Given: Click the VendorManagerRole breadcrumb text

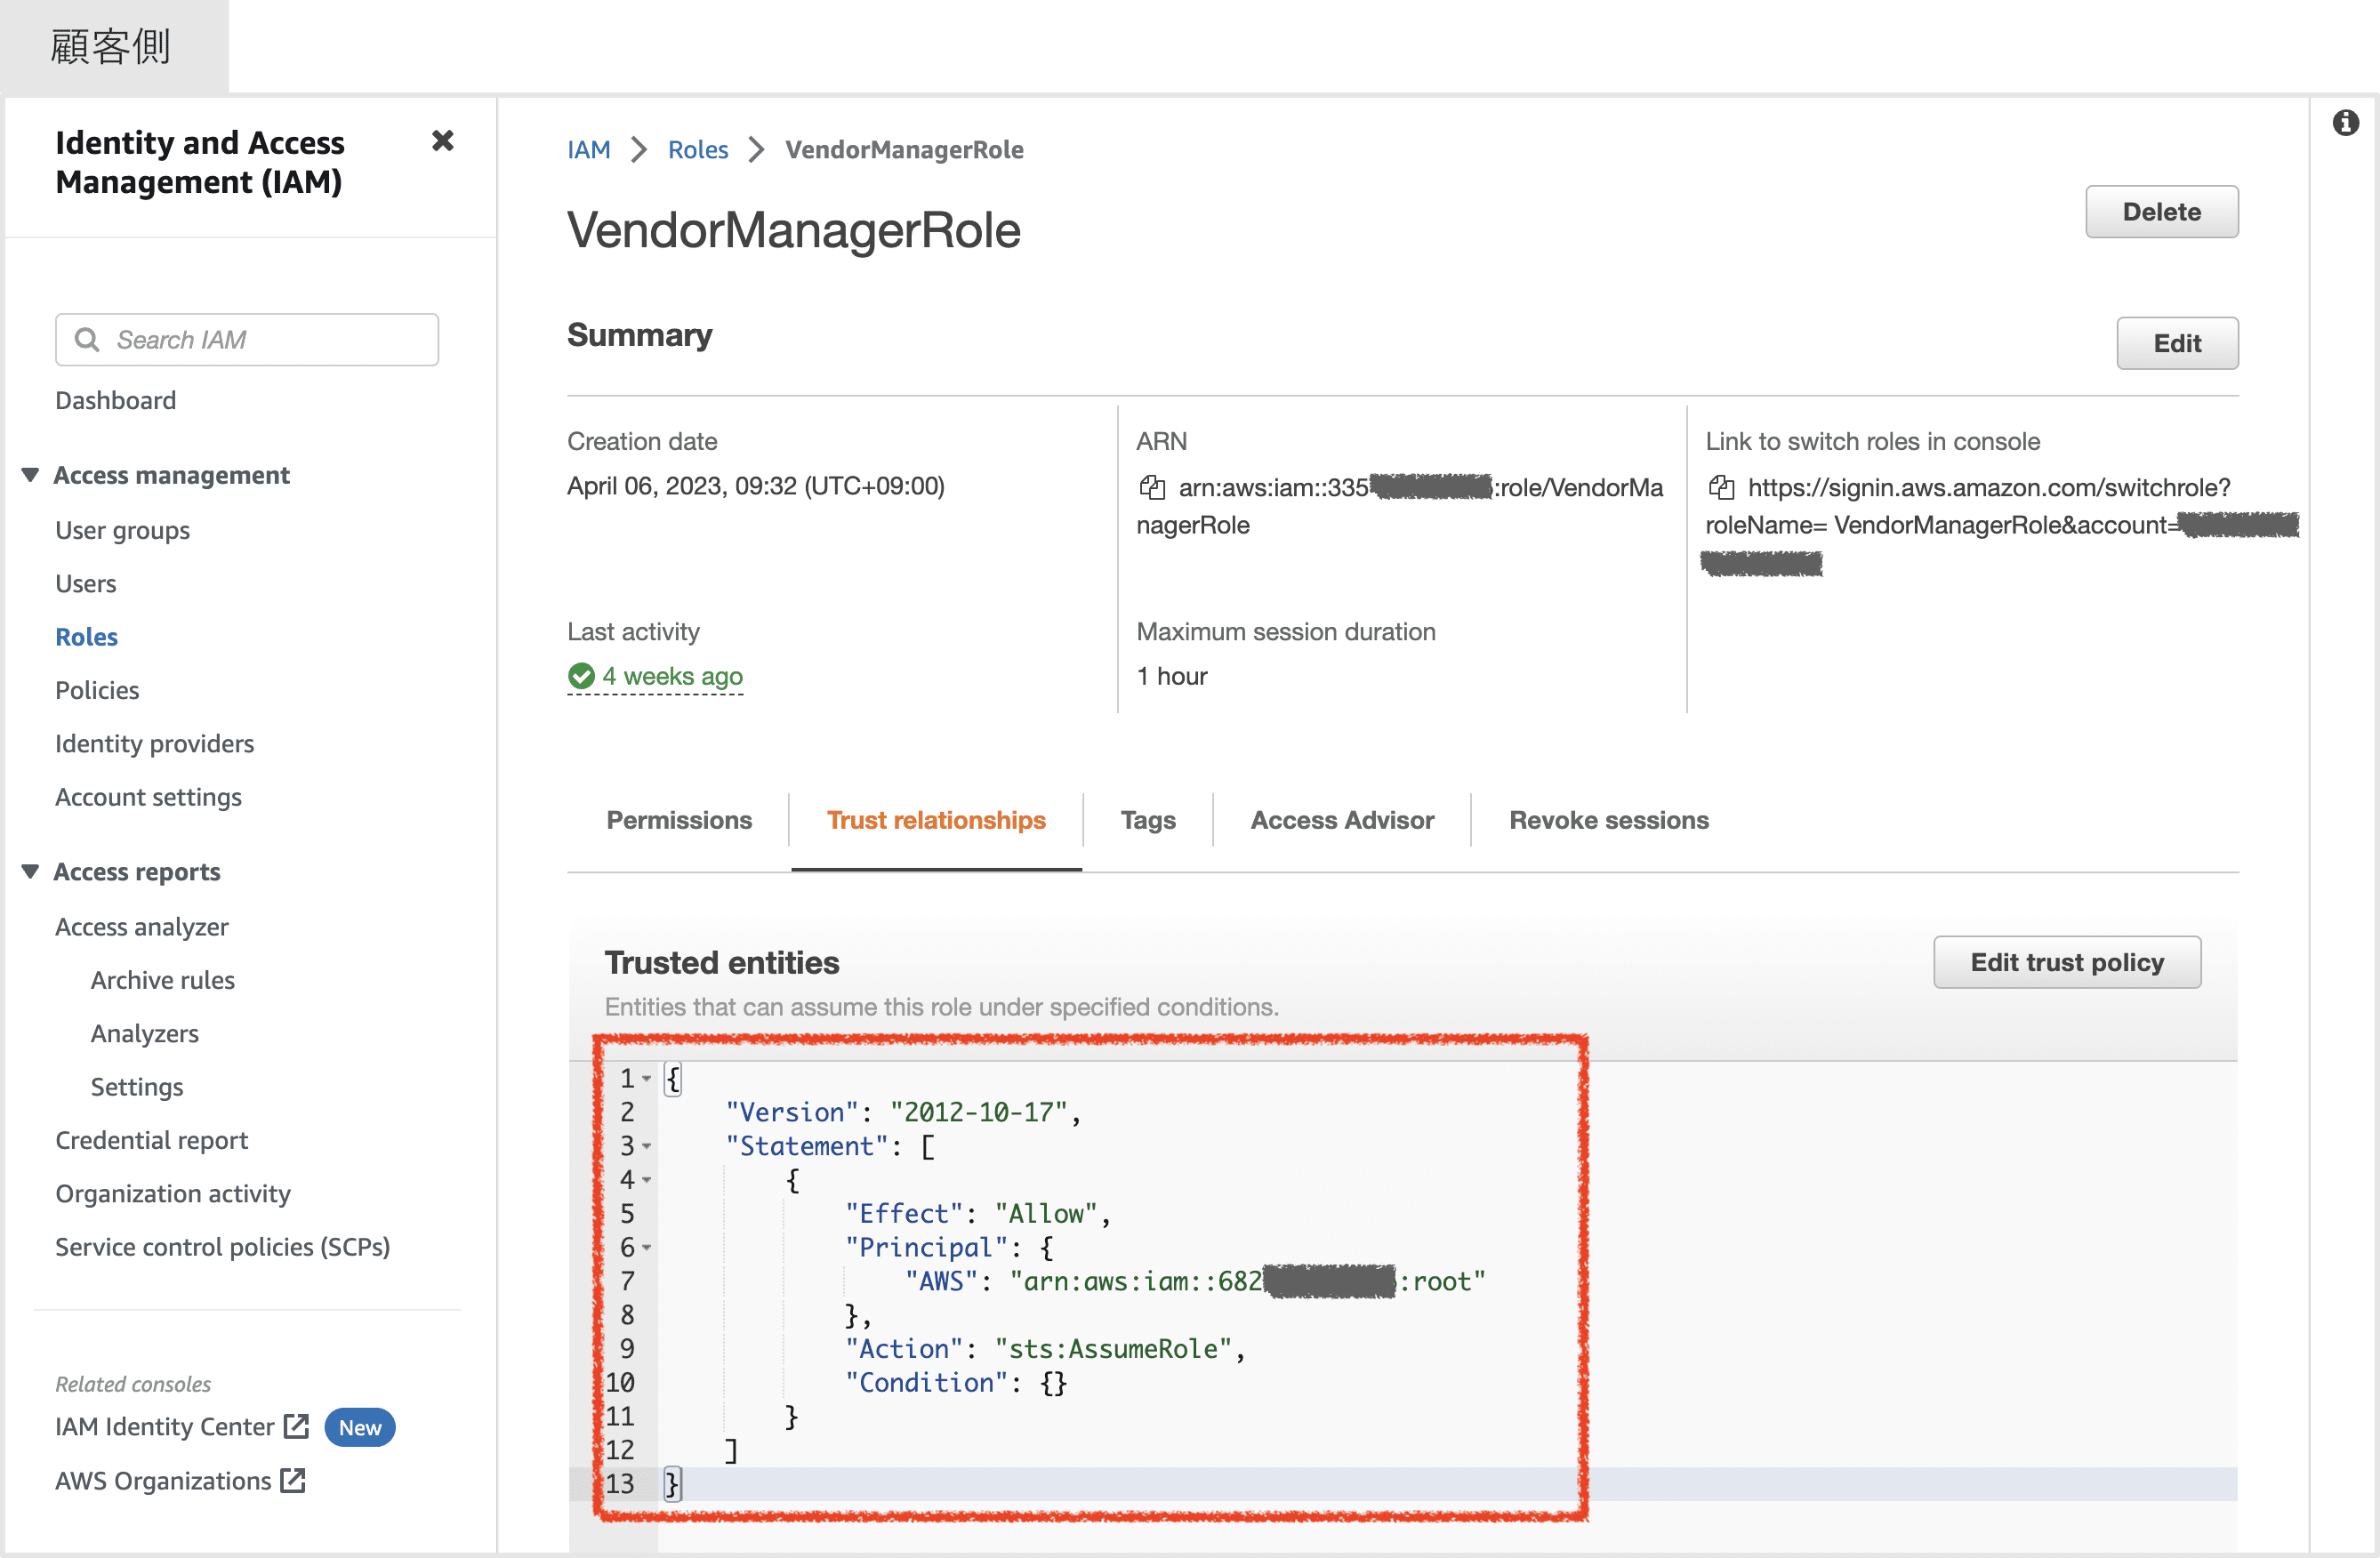Looking at the screenshot, I should point(904,150).
